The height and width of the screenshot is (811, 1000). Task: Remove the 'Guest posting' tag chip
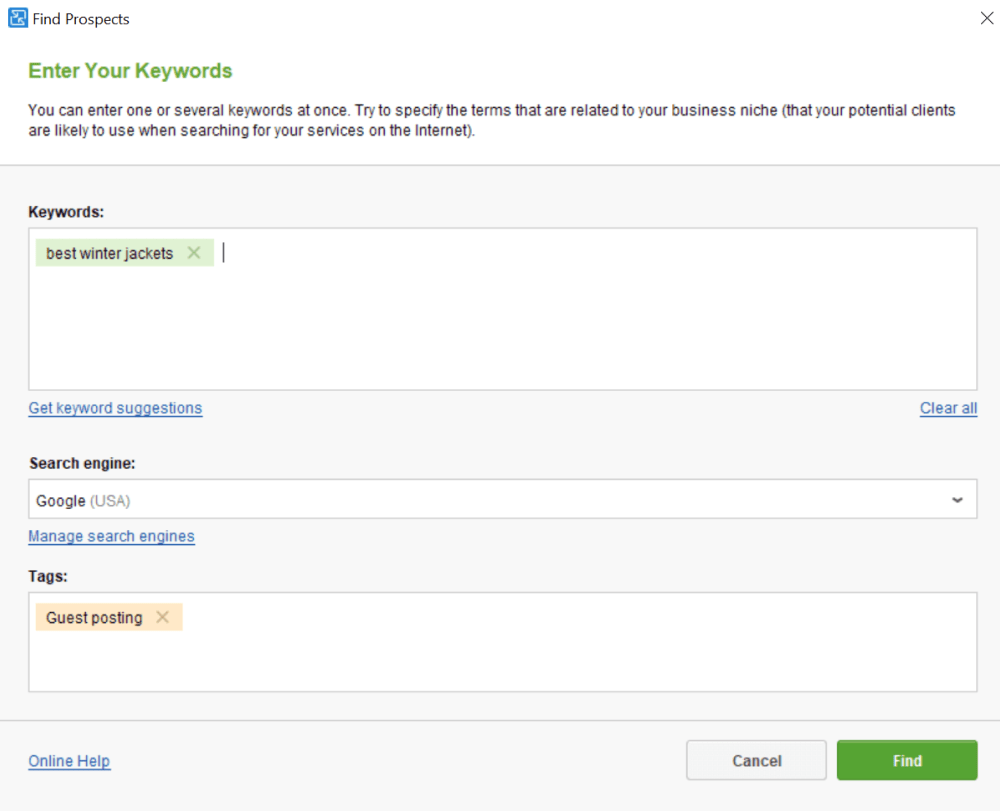pos(163,617)
